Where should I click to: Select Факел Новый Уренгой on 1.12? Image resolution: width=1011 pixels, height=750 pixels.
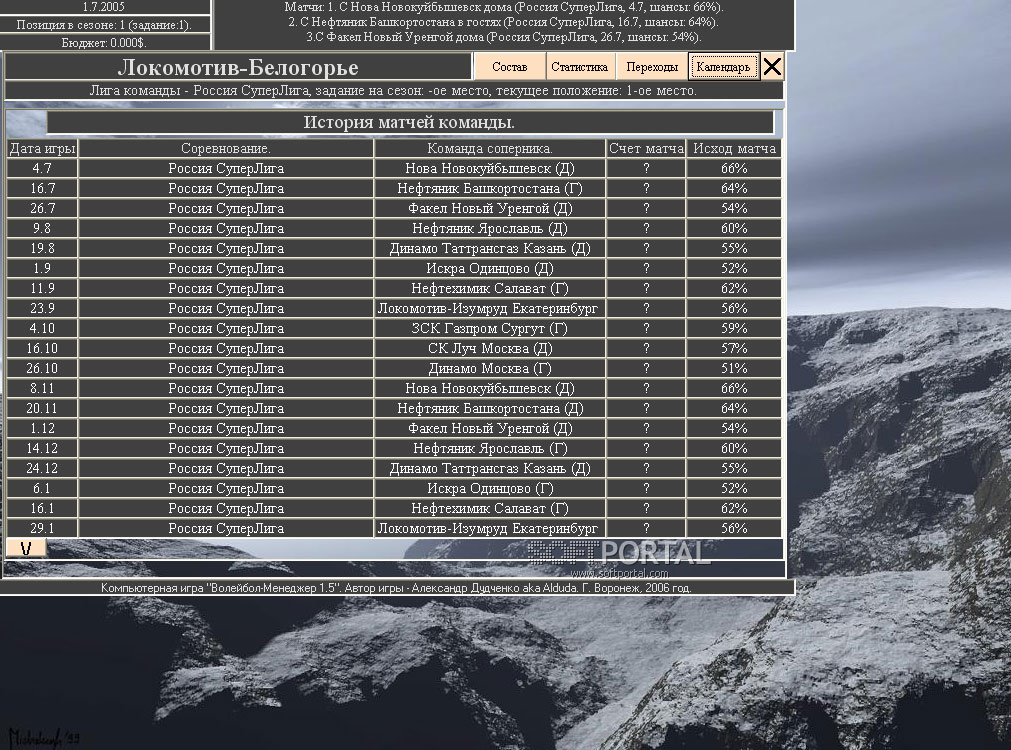click(x=490, y=428)
